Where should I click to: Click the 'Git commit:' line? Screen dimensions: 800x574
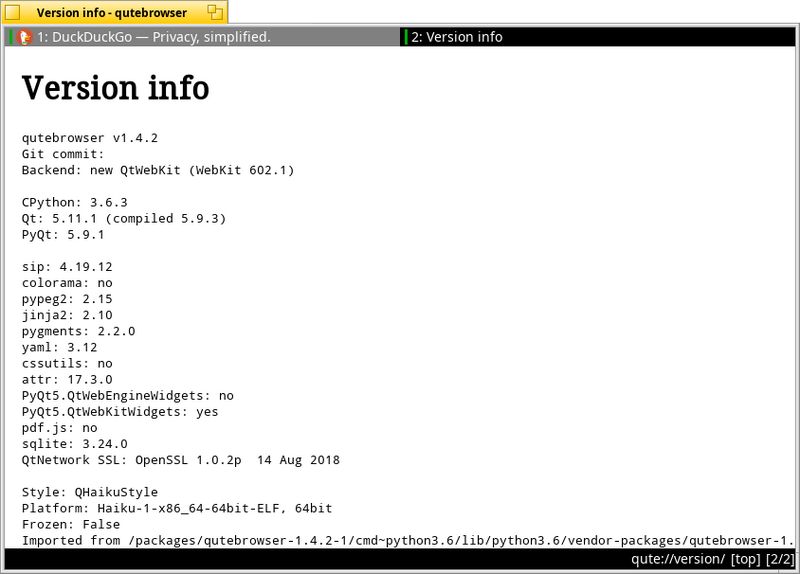tap(63, 154)
